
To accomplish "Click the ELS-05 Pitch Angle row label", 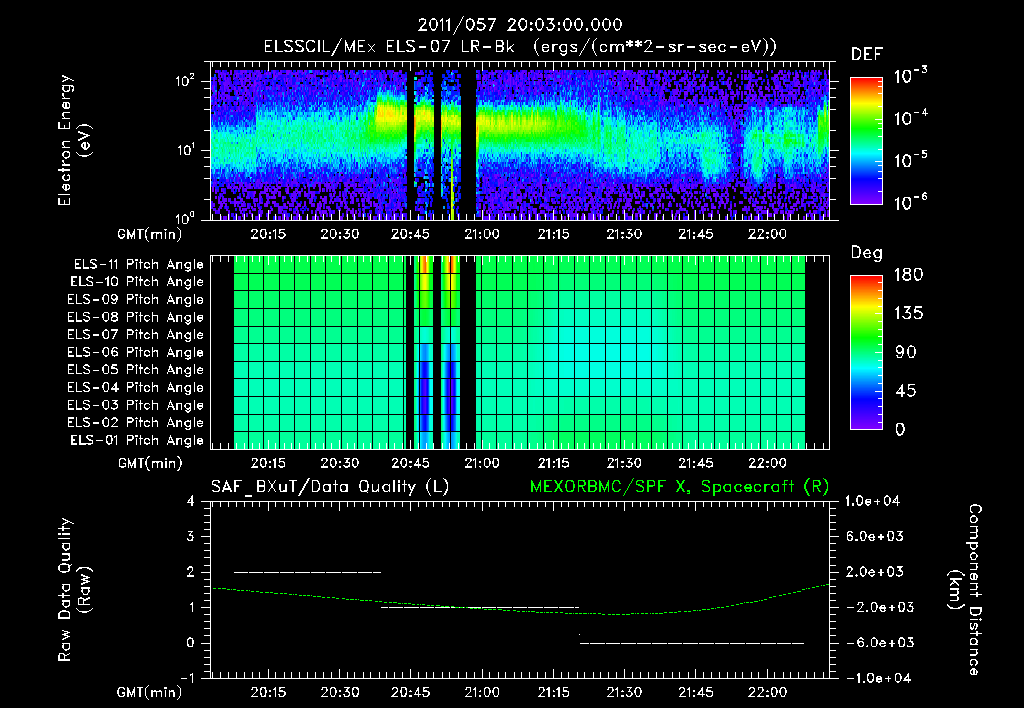I will tap(135, 370).
